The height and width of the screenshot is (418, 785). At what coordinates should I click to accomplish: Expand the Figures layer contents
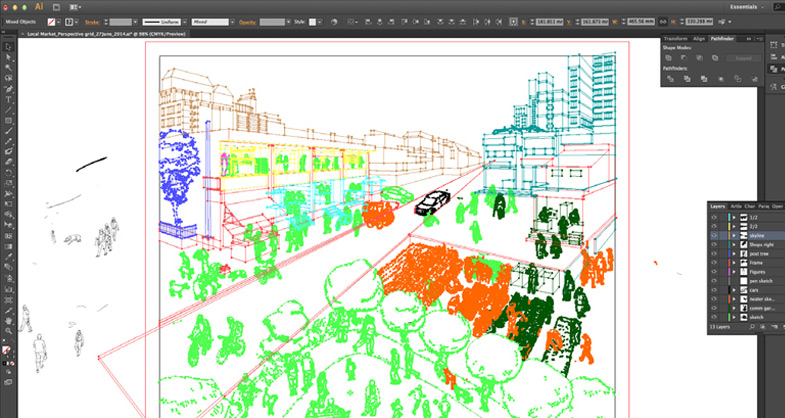[x=734, y=271]
